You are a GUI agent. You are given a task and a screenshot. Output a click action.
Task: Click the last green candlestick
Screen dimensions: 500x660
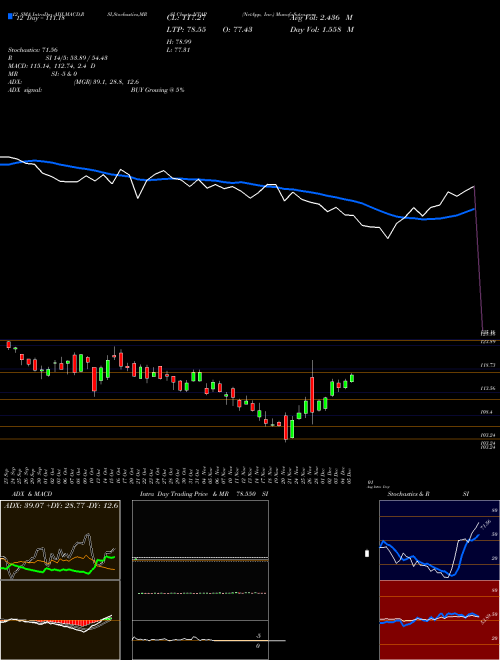point(352,378)
